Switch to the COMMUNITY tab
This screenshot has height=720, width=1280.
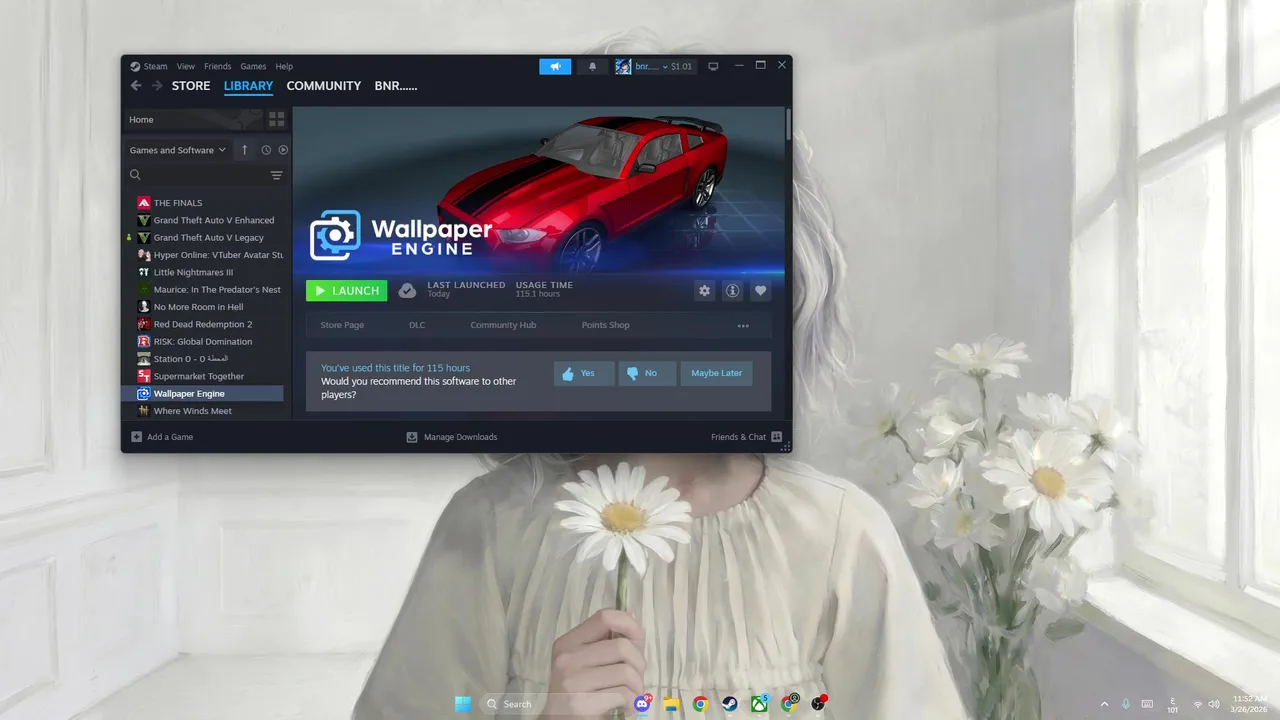pos(324,86)
